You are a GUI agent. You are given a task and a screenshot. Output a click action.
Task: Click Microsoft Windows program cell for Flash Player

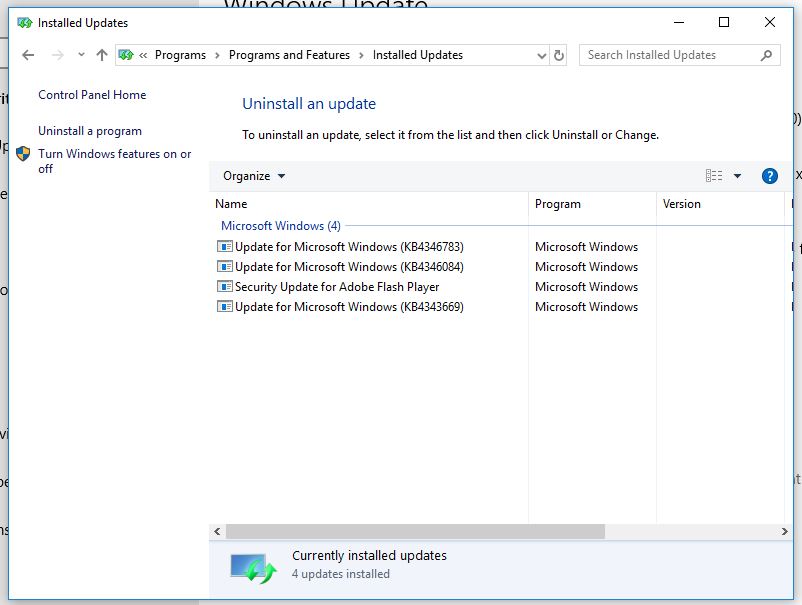586,287
